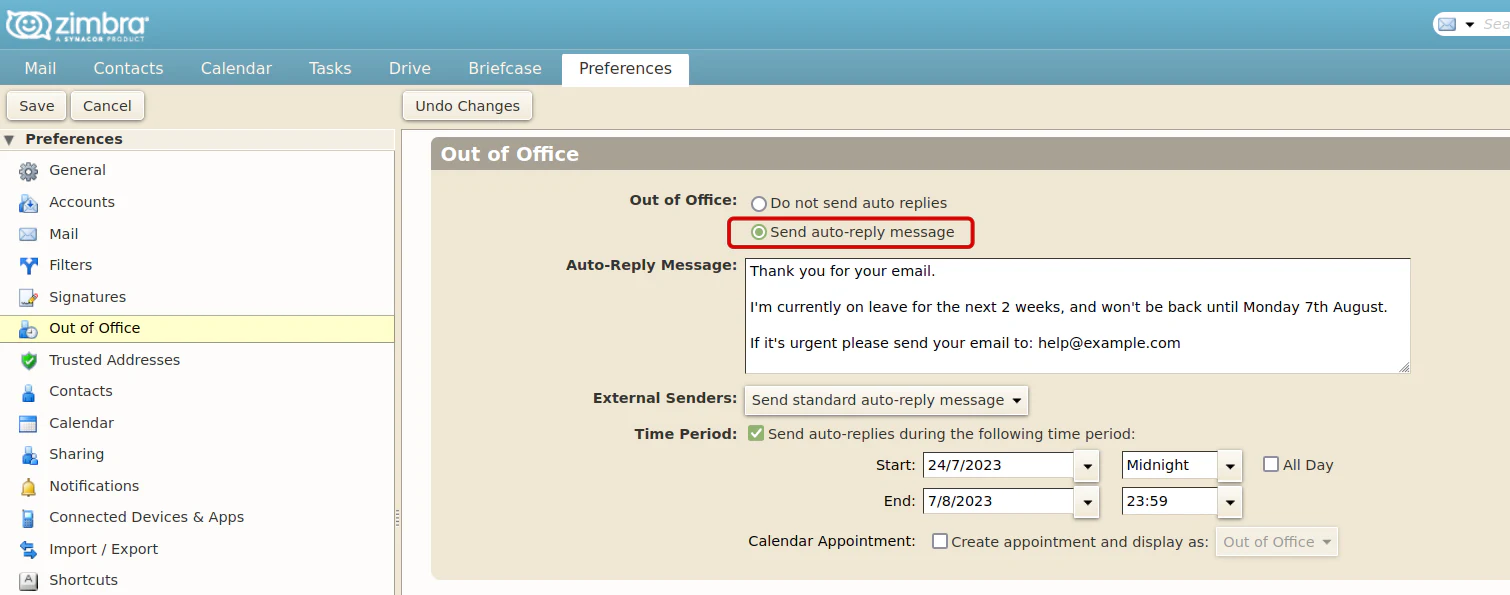Click the Start time field Midnight
Viewport: 1510px width, 595px height.
click(1169, 465)
